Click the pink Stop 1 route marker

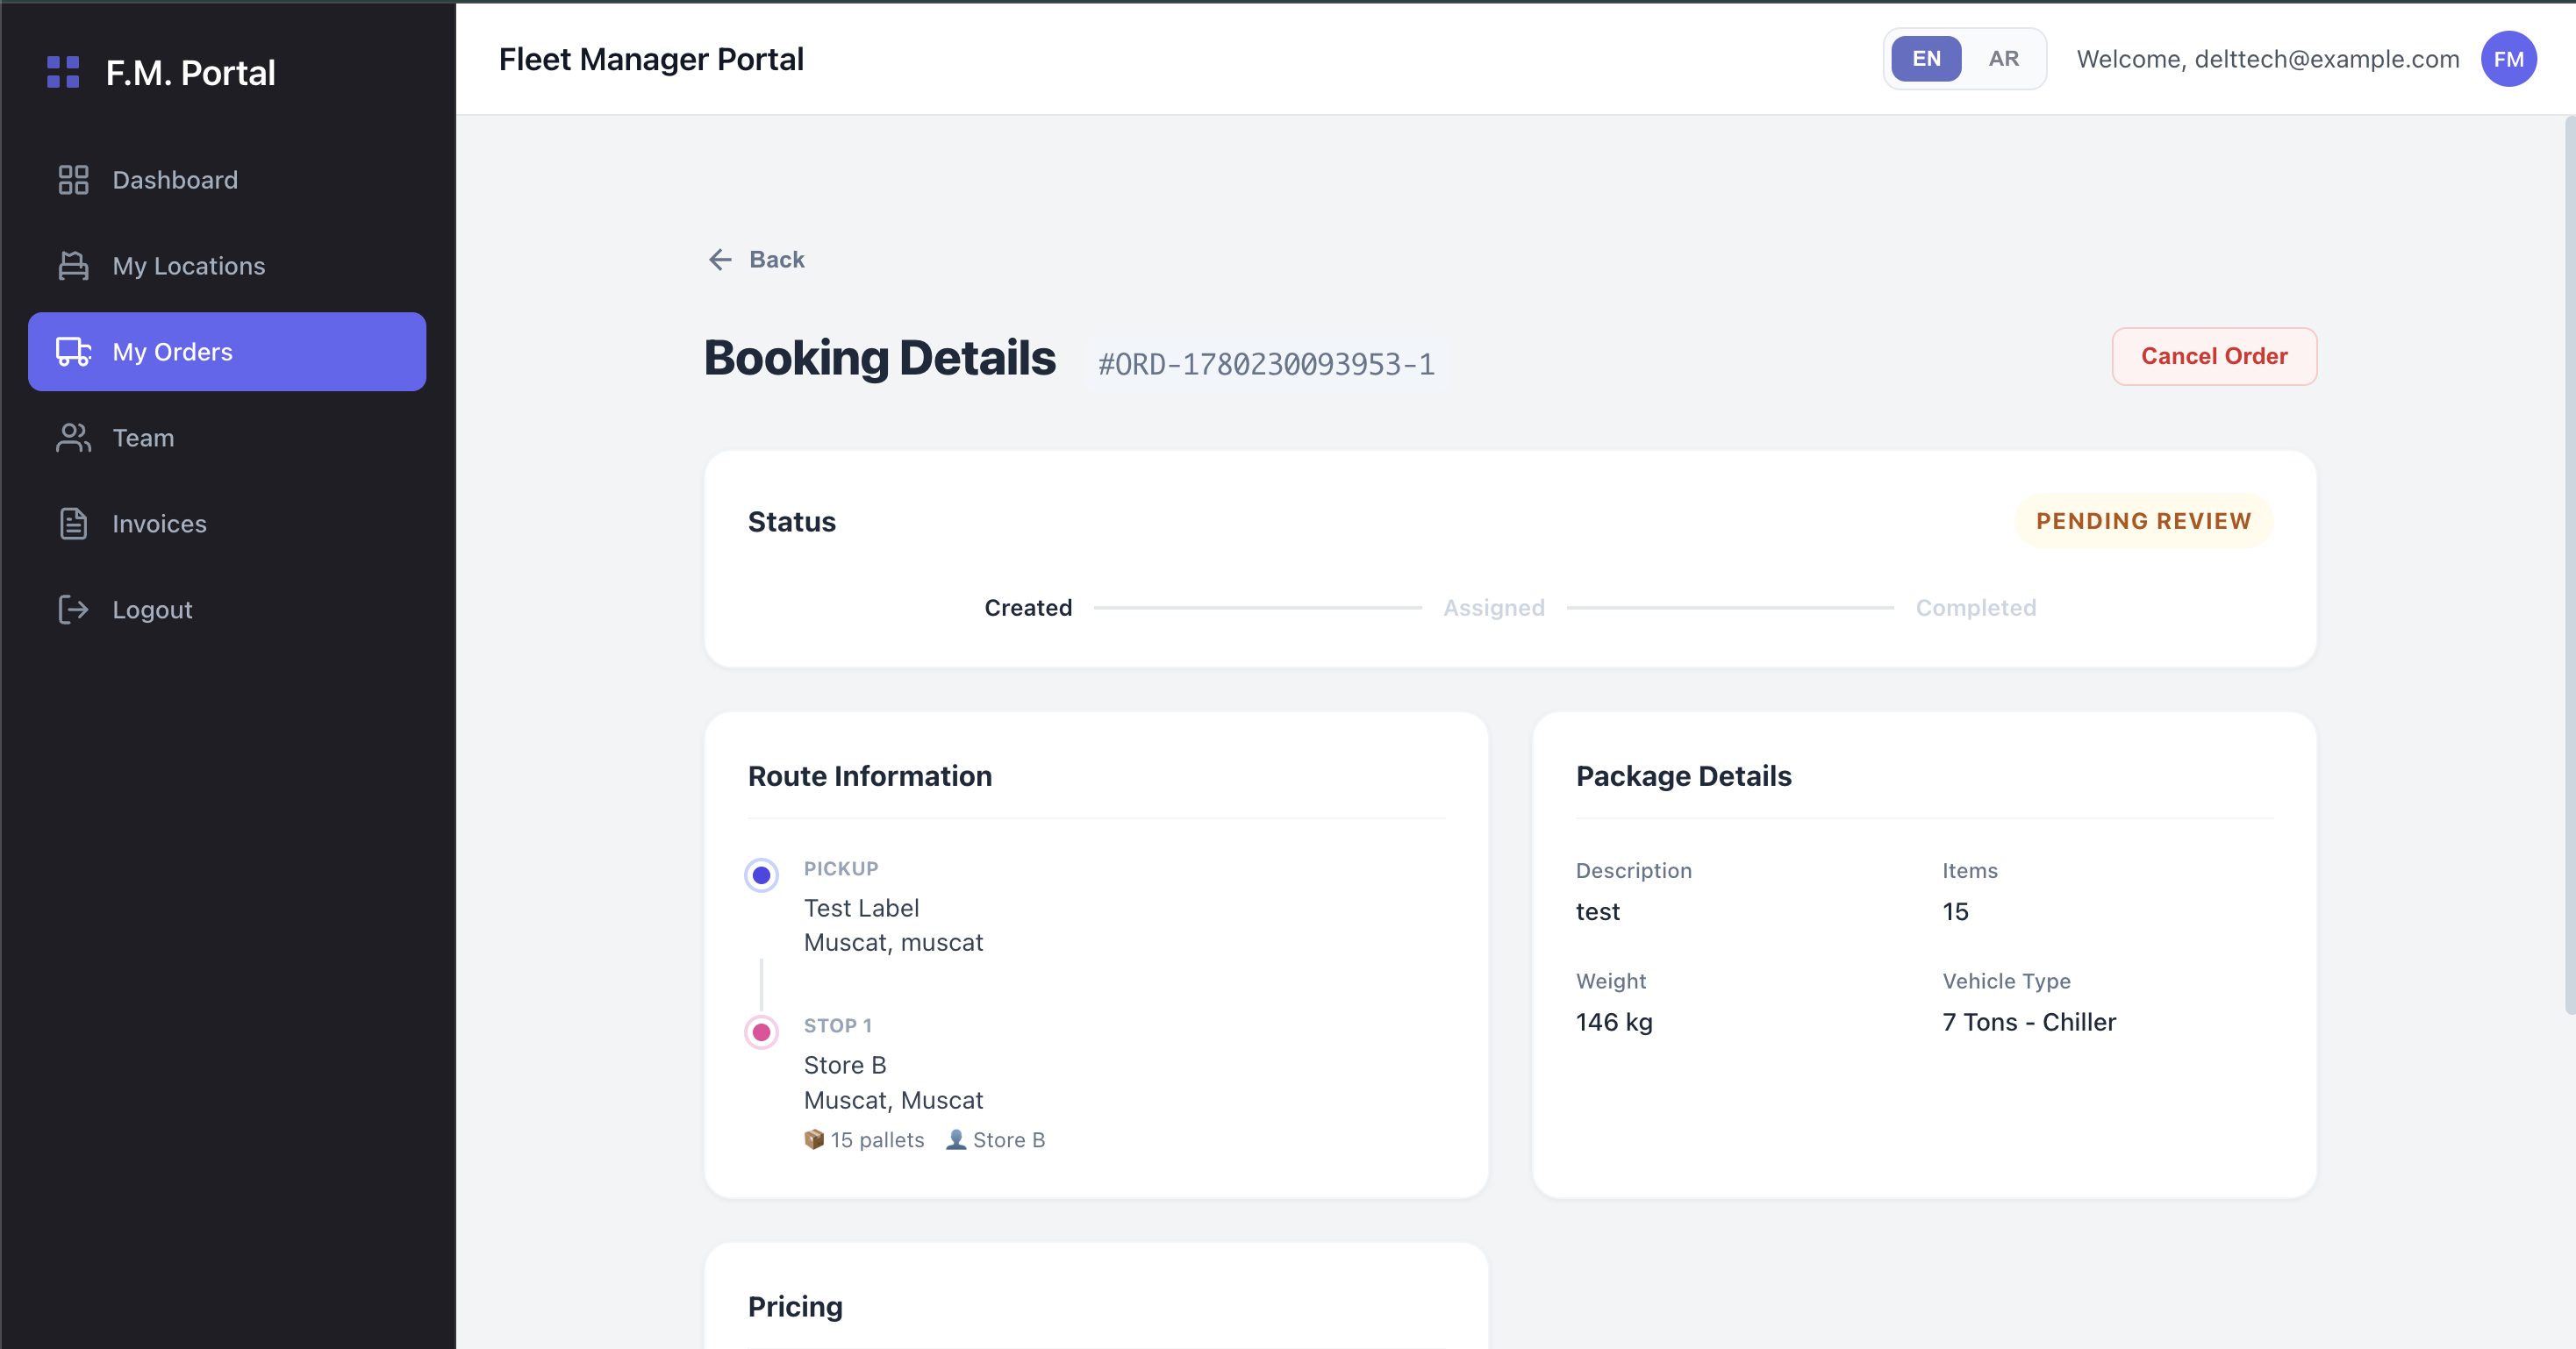761,1032
